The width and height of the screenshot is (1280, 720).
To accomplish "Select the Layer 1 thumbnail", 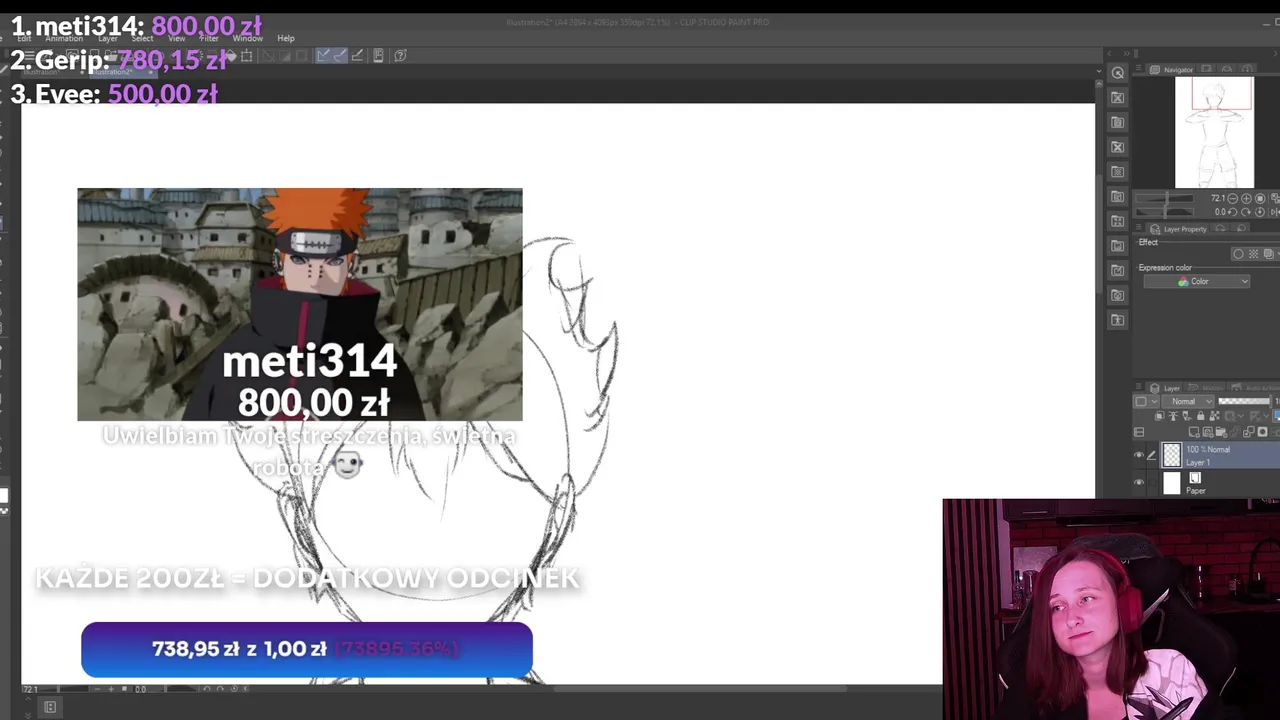I will click(x=1172, y=455).
